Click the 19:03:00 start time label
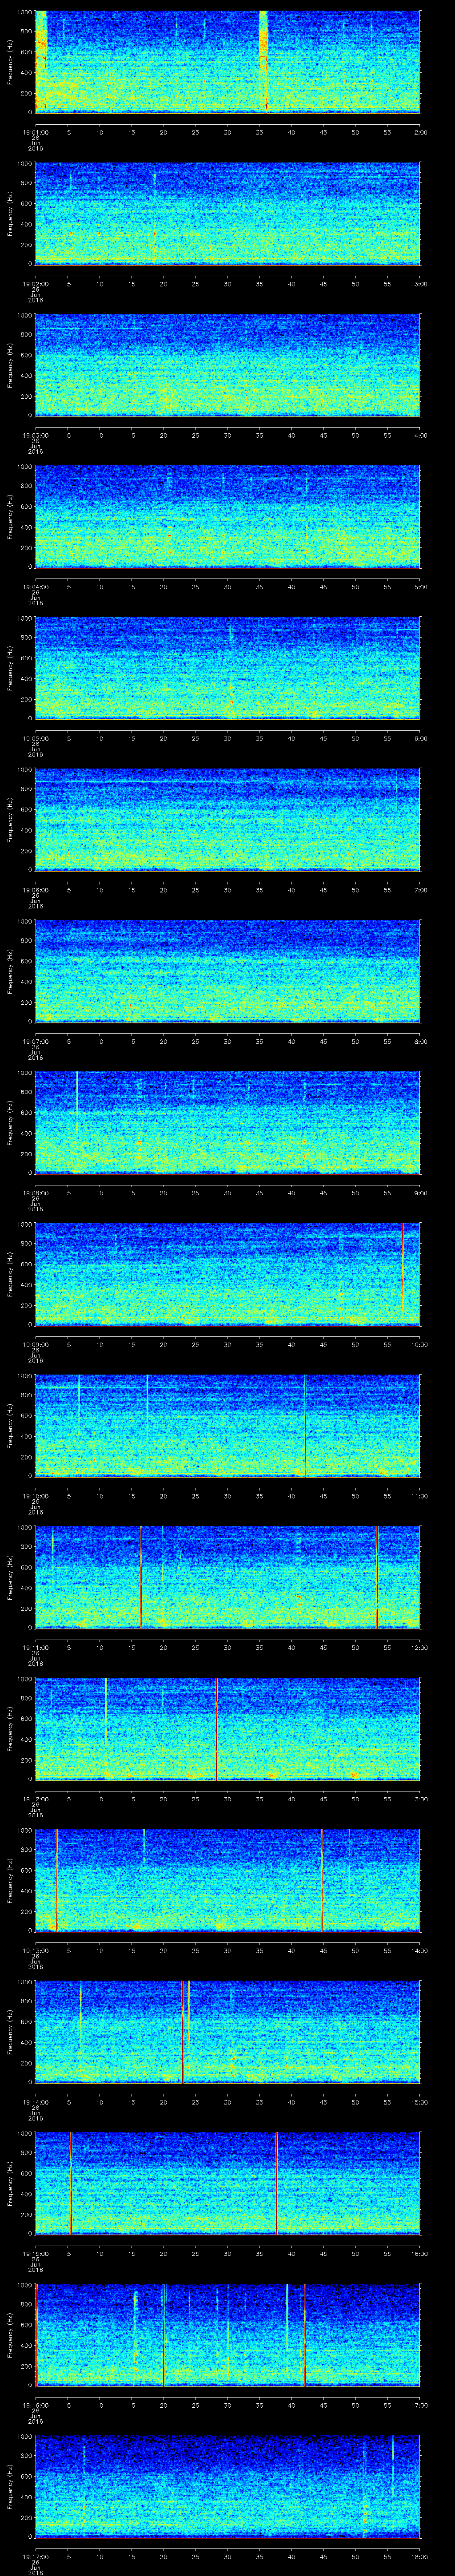Screen dimensions: 455x2576 coord(35,435)
